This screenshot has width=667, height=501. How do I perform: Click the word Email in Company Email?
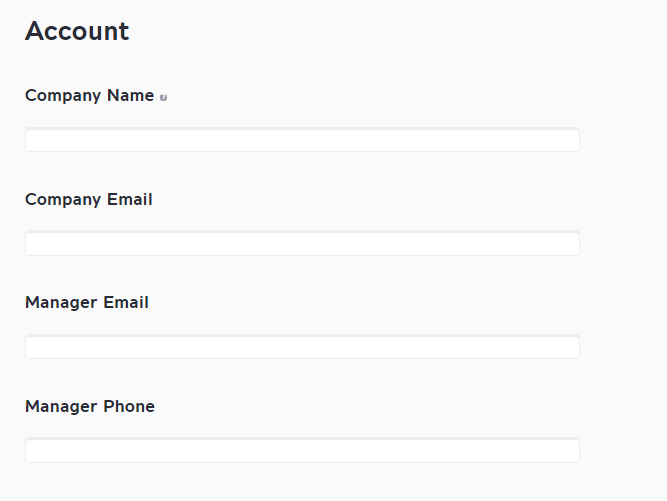tap(129, 199)
